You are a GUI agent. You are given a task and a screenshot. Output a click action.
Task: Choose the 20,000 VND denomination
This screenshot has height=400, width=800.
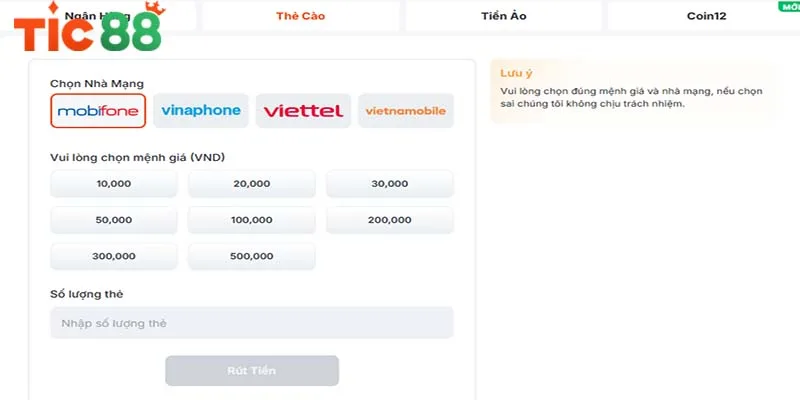coord(252,184)
